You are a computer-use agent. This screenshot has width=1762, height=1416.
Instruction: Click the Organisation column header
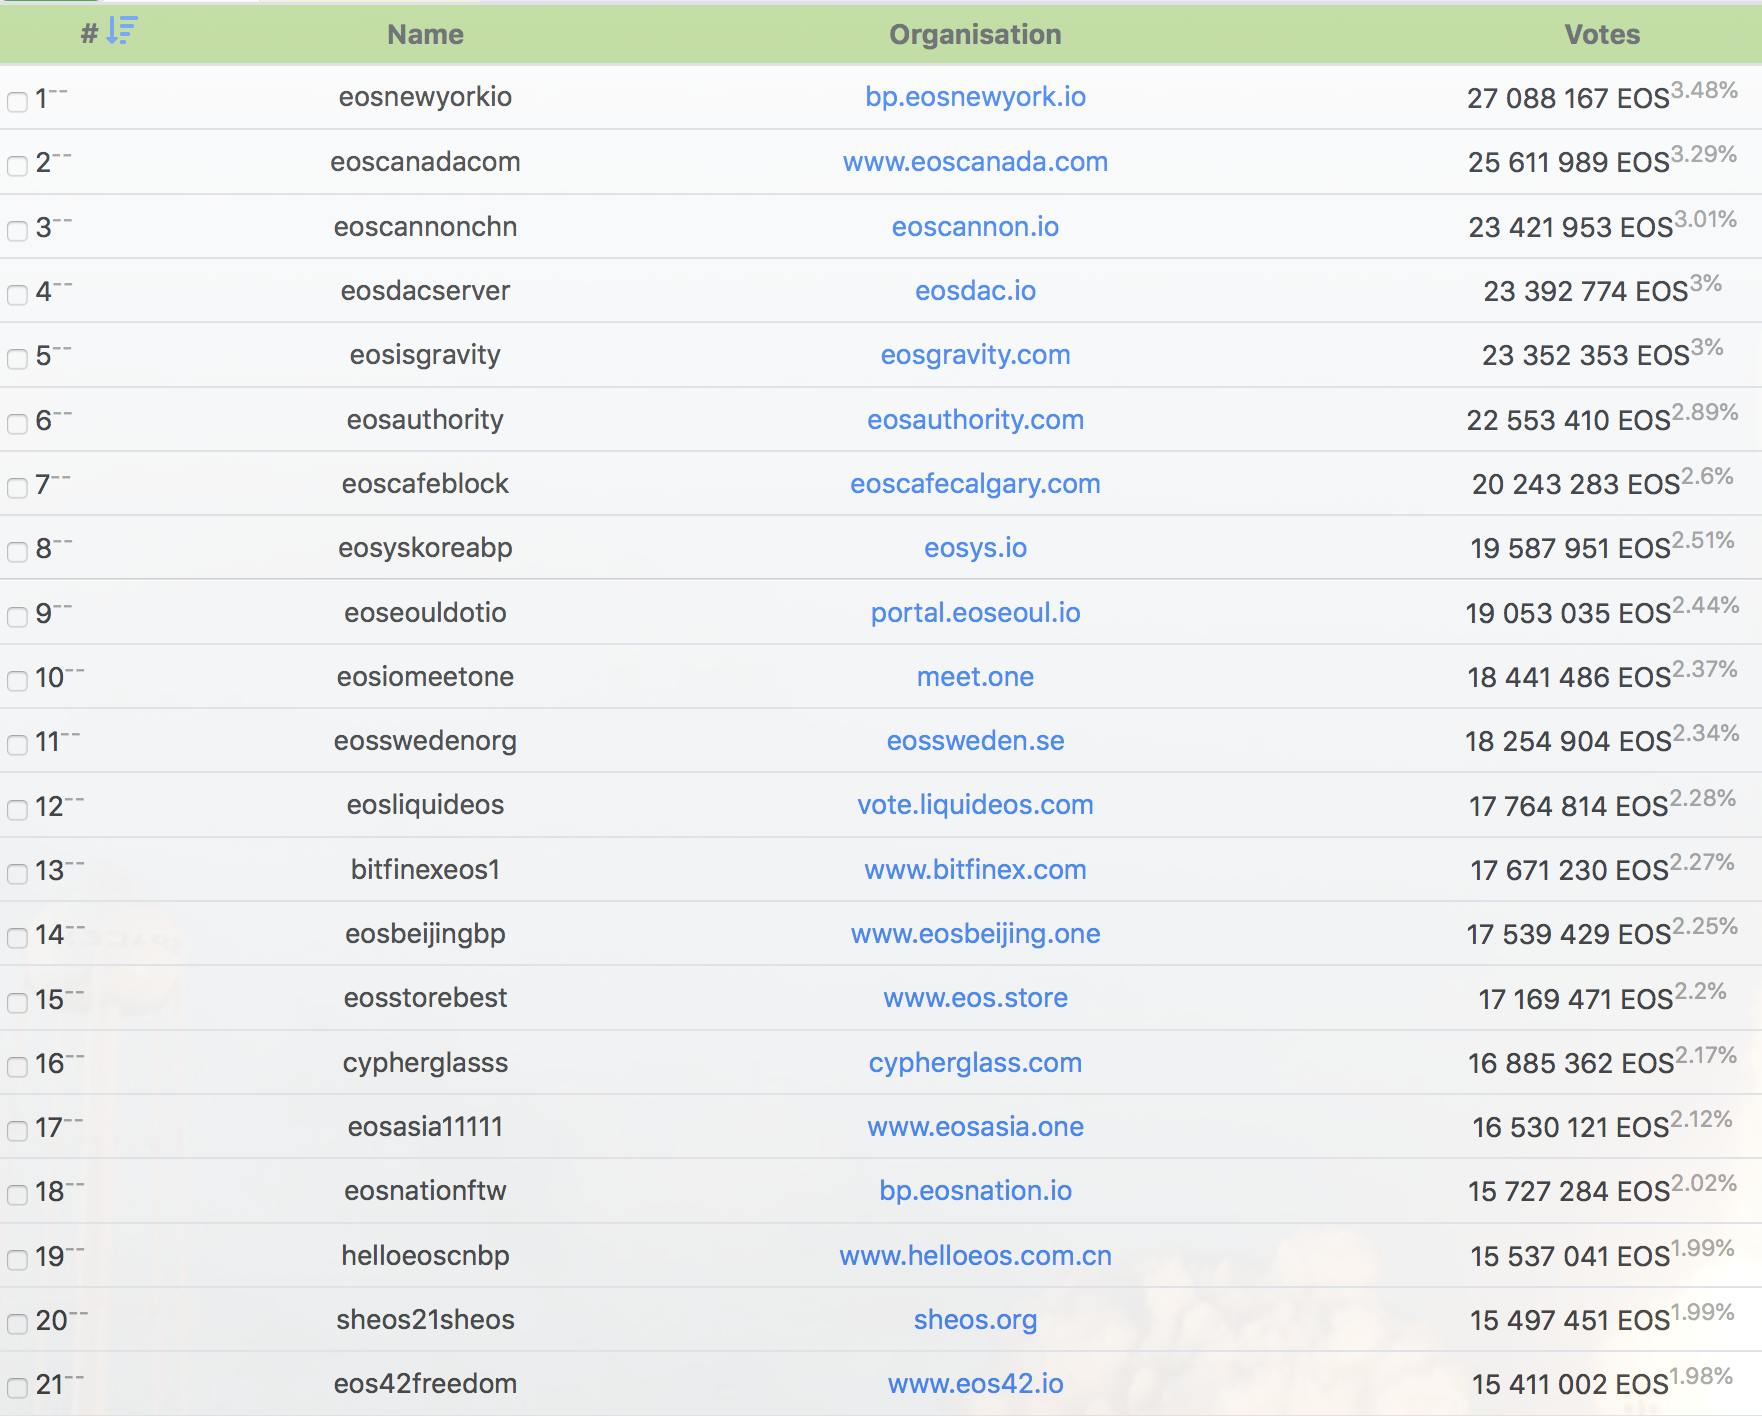click(x=975, y=35)
